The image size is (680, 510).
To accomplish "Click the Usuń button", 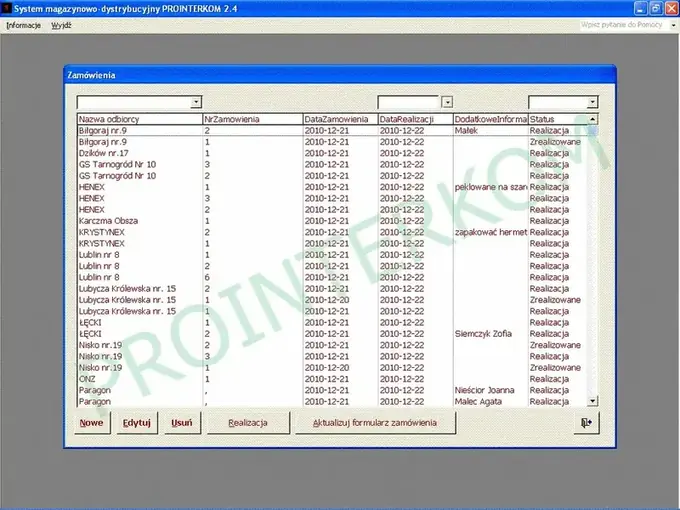I will [182, 423].
